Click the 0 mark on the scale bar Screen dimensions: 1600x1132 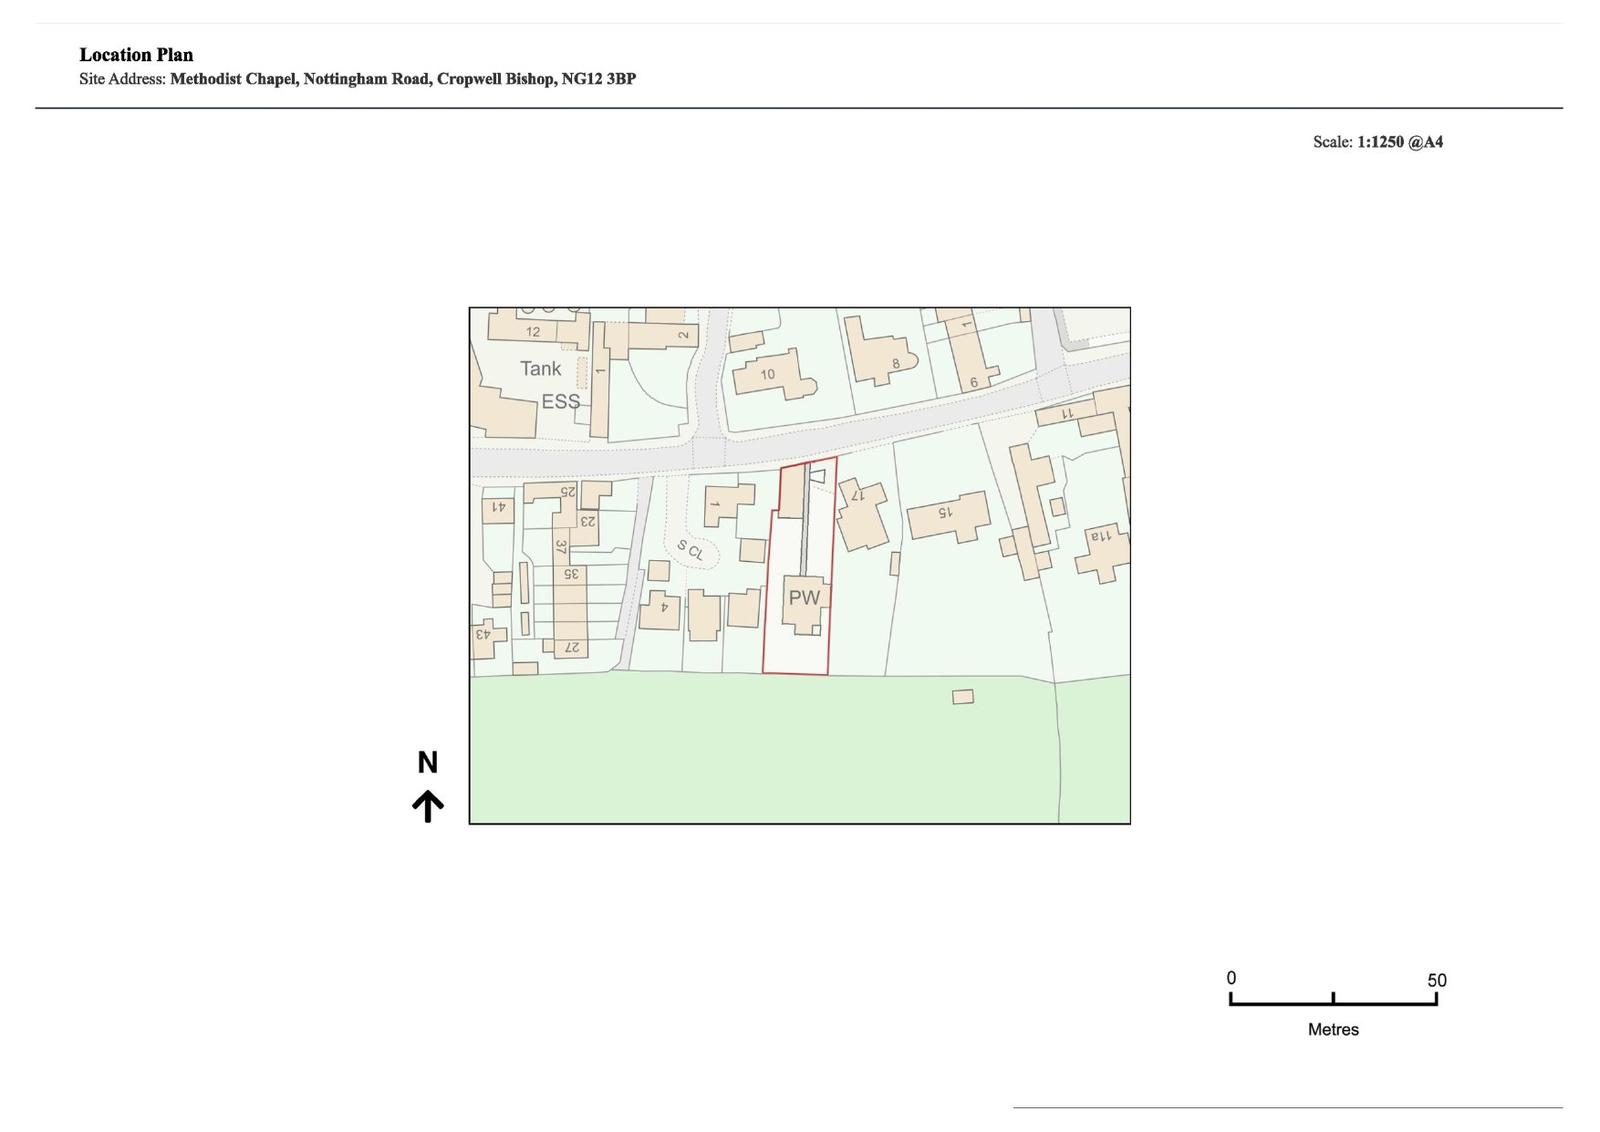pos(1231,978)
